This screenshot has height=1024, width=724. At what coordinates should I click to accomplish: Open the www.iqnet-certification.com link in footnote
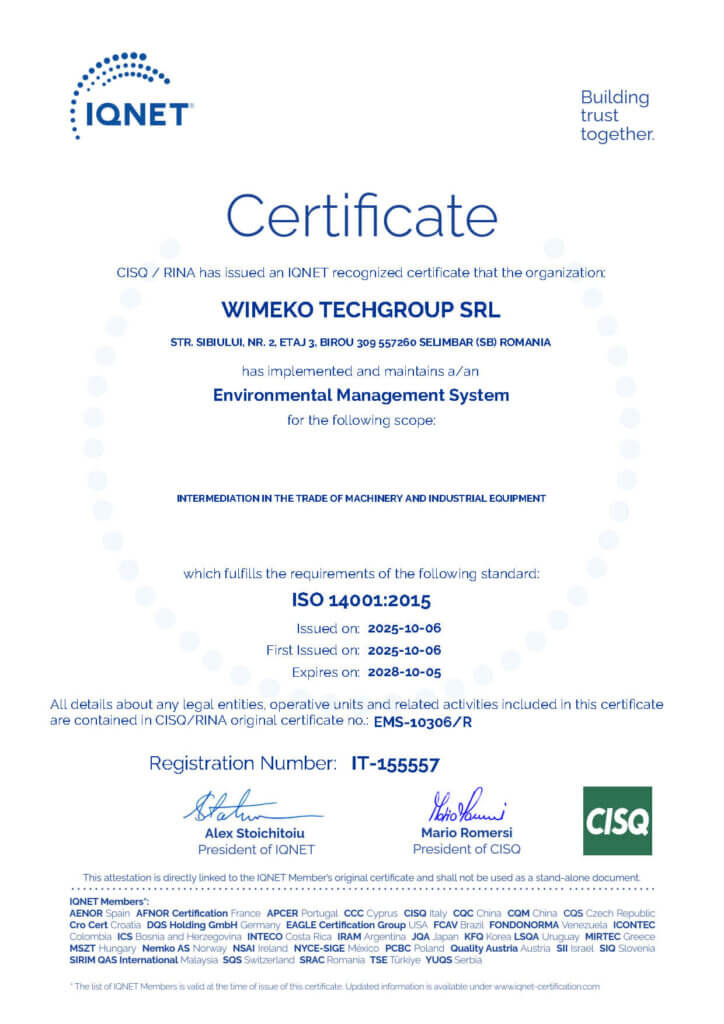tap(546, 987)
